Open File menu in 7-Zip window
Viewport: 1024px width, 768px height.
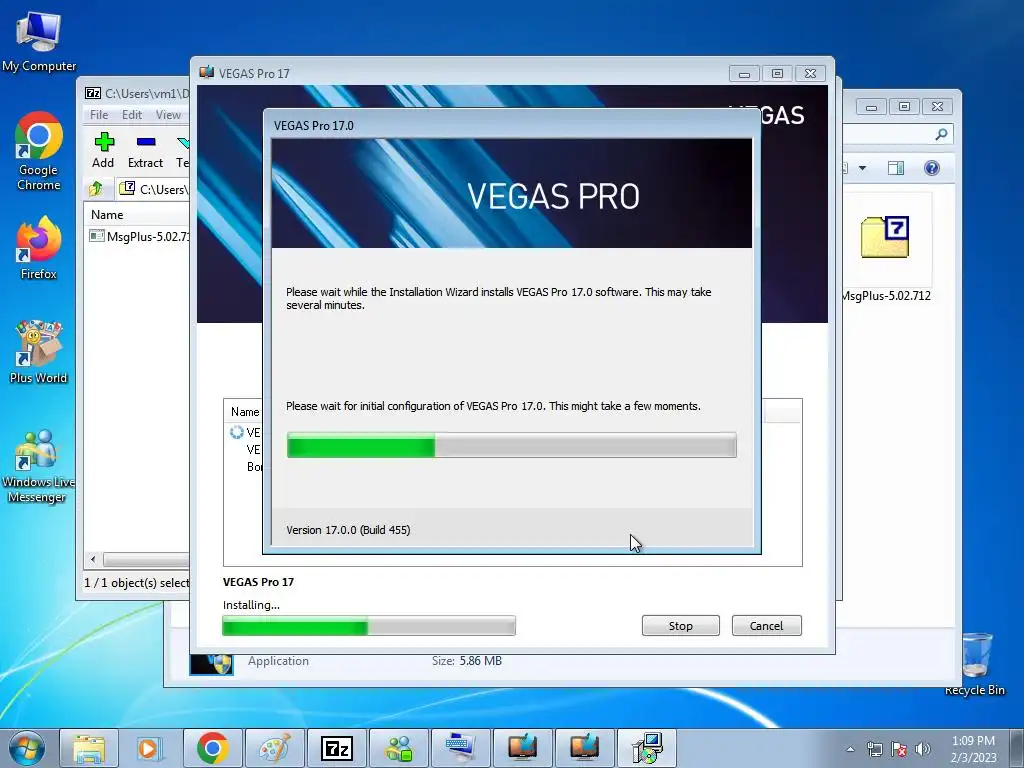[99, 115]
